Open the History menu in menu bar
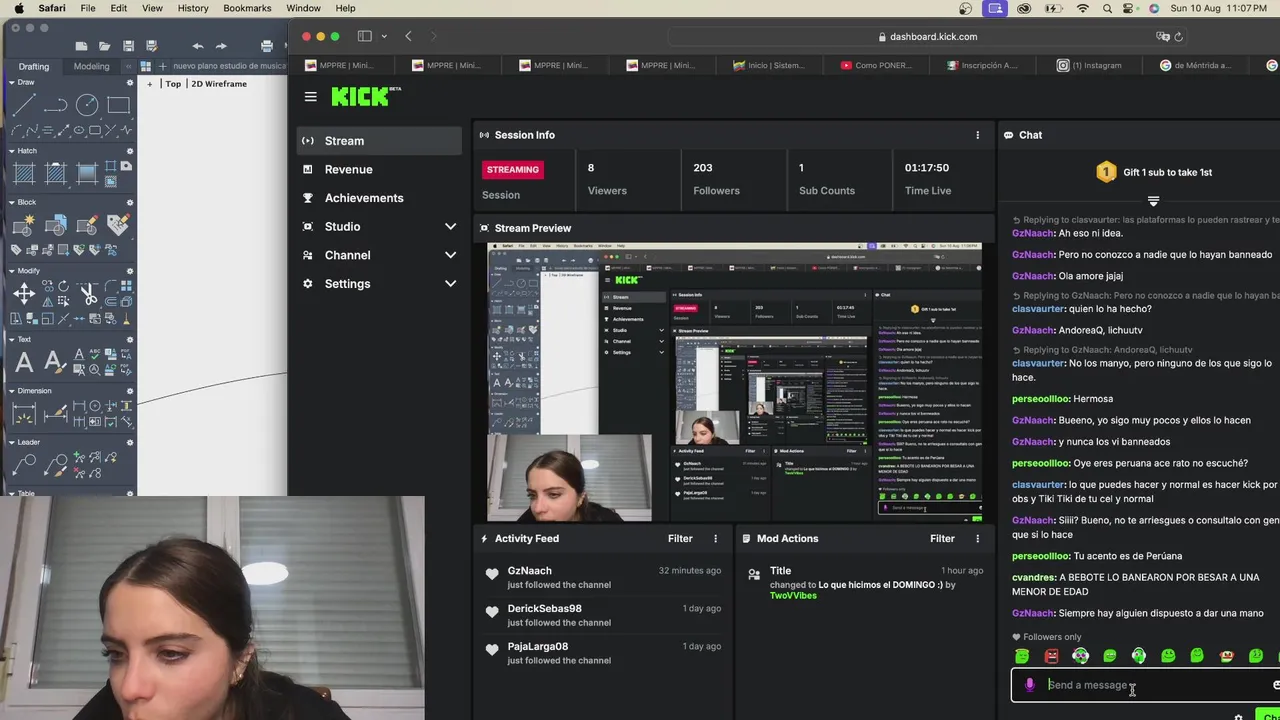Viewport: 1280px width, 720px height. pyautogui.click(x=193, y=8)
